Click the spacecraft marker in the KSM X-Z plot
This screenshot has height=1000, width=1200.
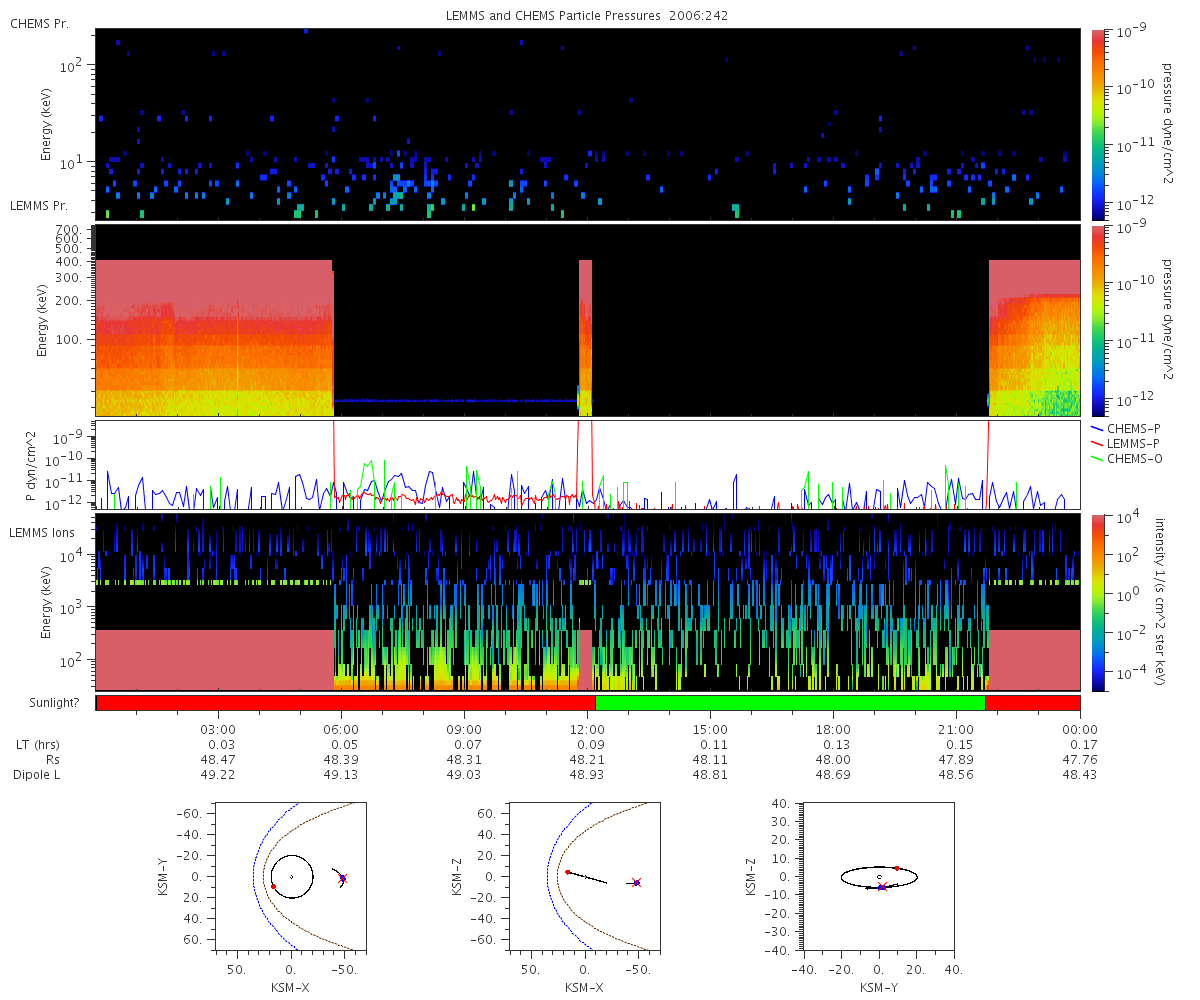pos(636,882)
